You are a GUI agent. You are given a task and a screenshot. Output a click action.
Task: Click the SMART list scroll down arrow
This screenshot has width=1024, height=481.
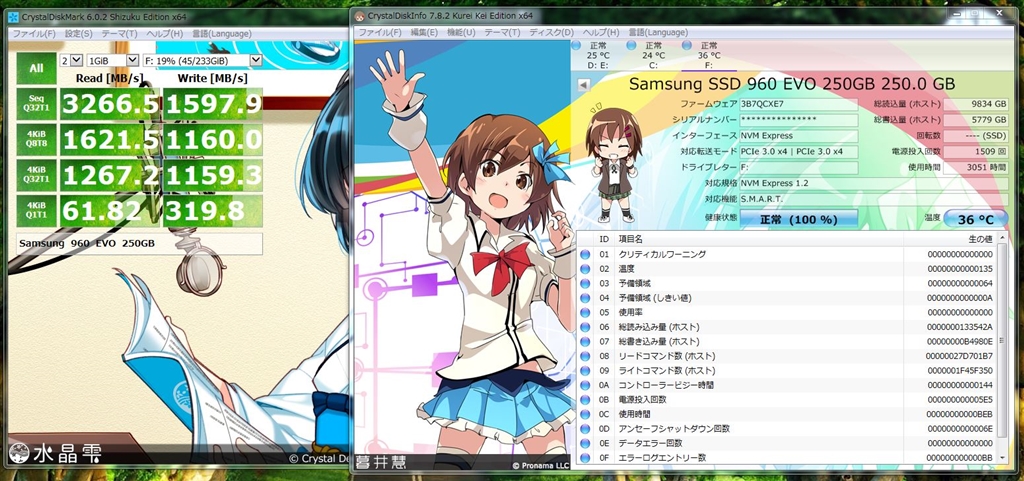click(1002, 459)
